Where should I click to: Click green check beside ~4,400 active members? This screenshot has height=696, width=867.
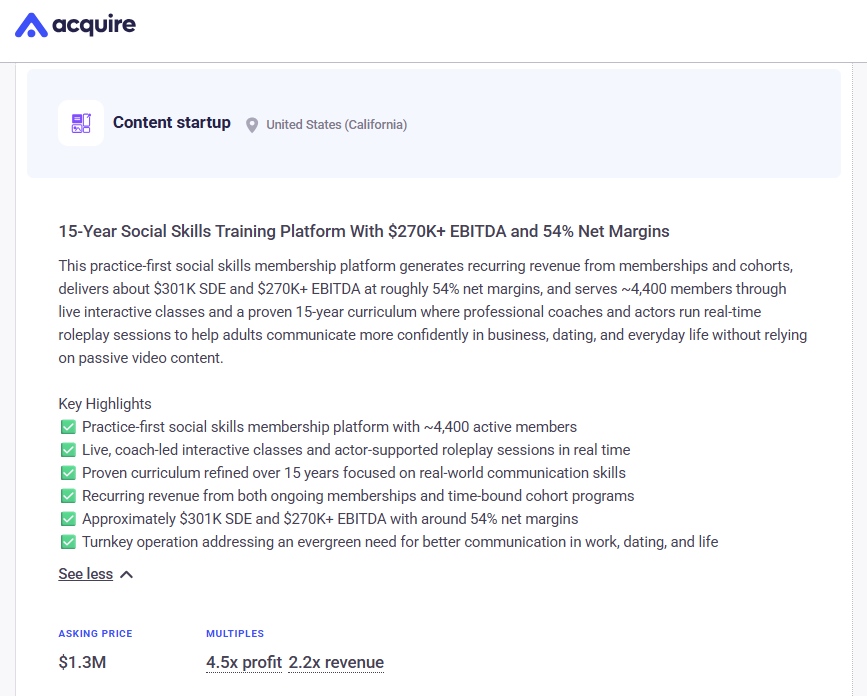[68, 427]
